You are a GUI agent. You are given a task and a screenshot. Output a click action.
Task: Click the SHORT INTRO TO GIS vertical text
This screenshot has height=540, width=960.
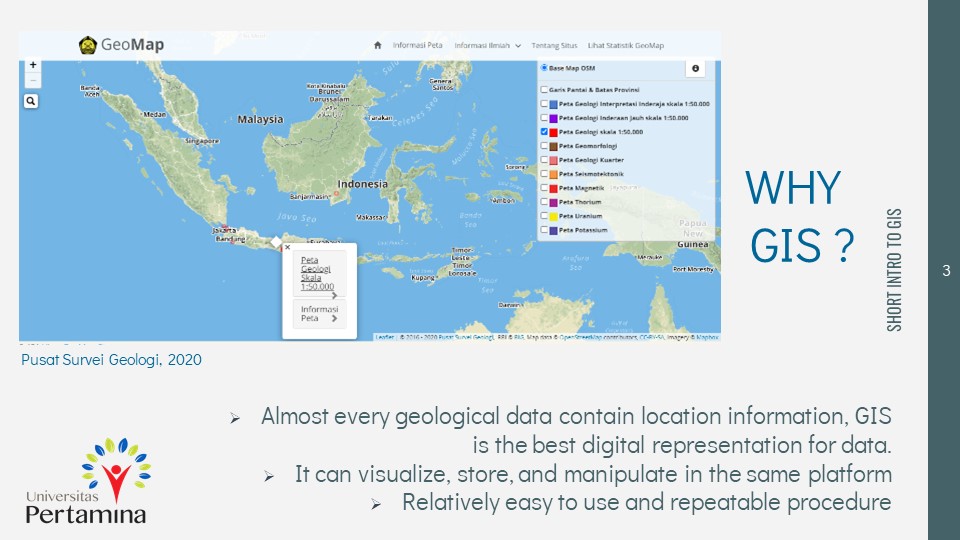[894, 270]
